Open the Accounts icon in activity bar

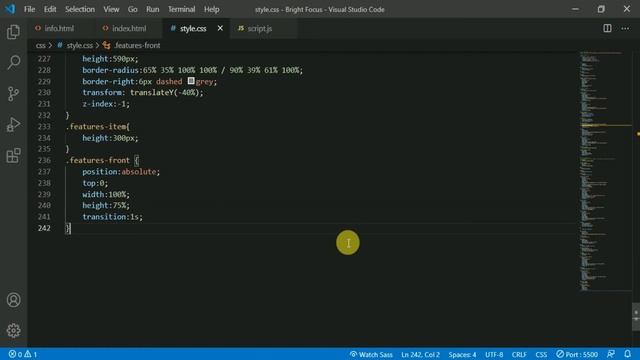(x=13, y=300)
